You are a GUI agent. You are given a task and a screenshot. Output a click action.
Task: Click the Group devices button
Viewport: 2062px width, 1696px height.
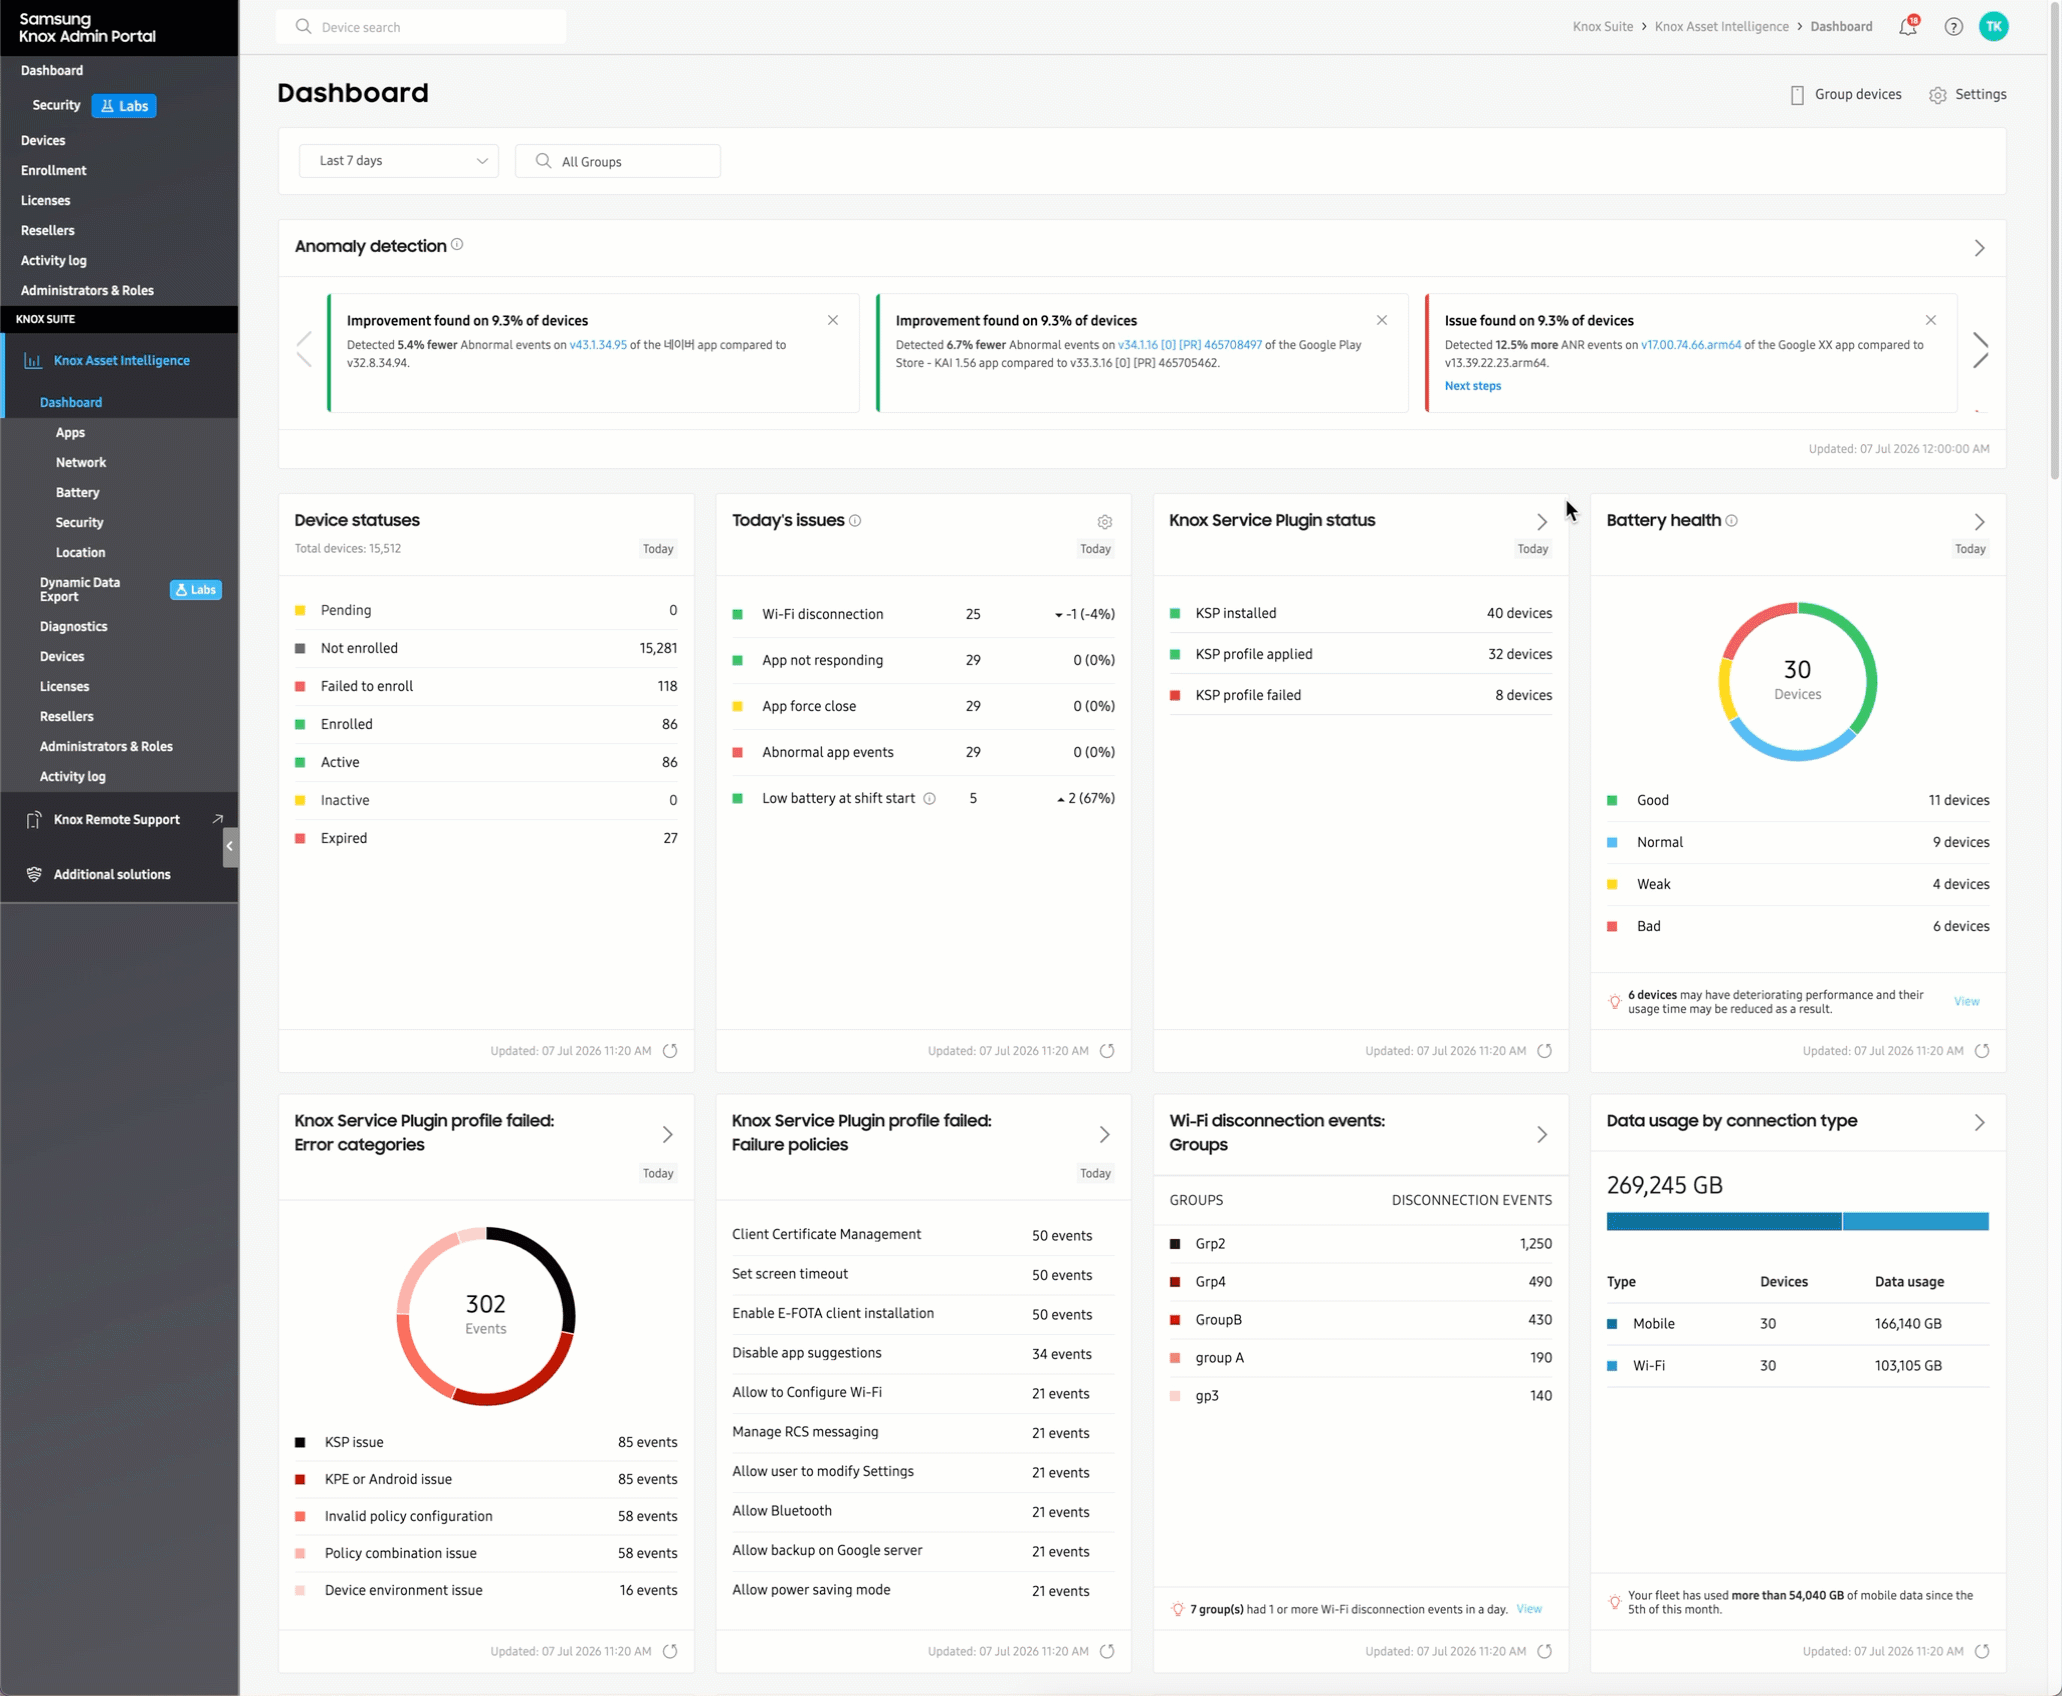coord(1845,95)
